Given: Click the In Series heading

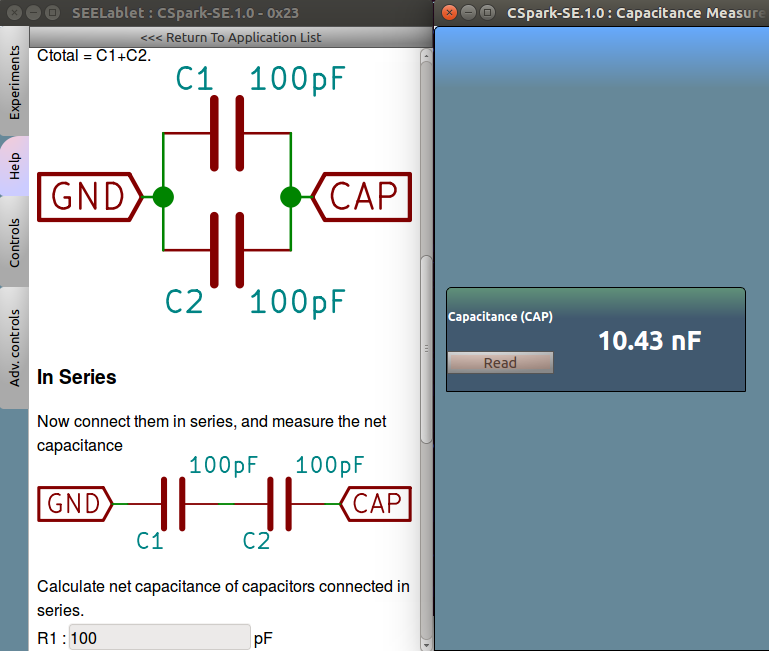Looking at the screenshot, I should click(77, 377).
